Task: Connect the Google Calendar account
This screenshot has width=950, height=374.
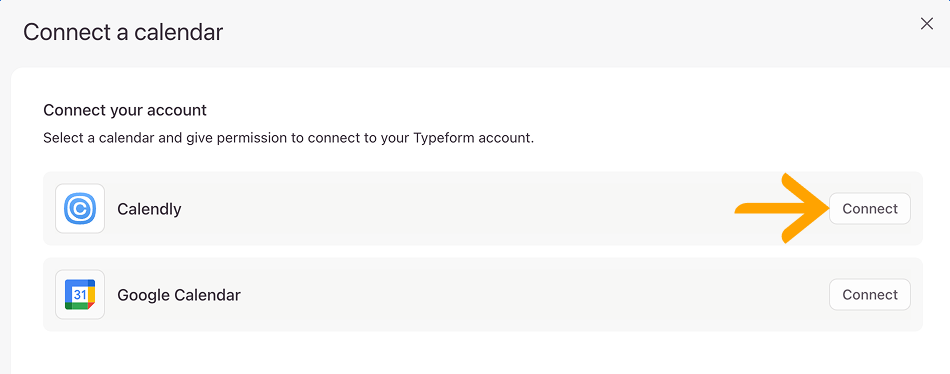Action: (x=869, y=295)
